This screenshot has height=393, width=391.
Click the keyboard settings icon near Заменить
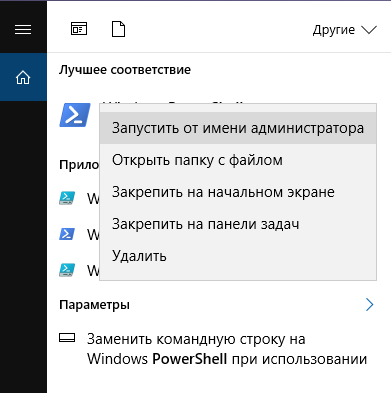pos(67,338)
